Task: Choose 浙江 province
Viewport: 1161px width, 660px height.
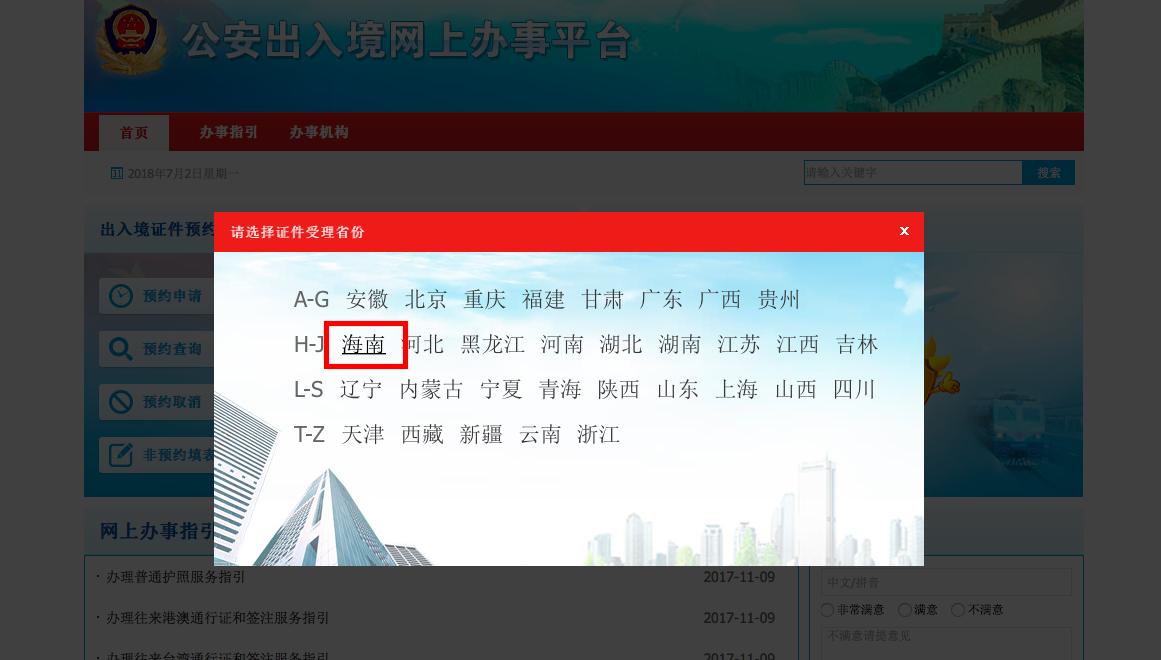Action: [x=598, y=434]
